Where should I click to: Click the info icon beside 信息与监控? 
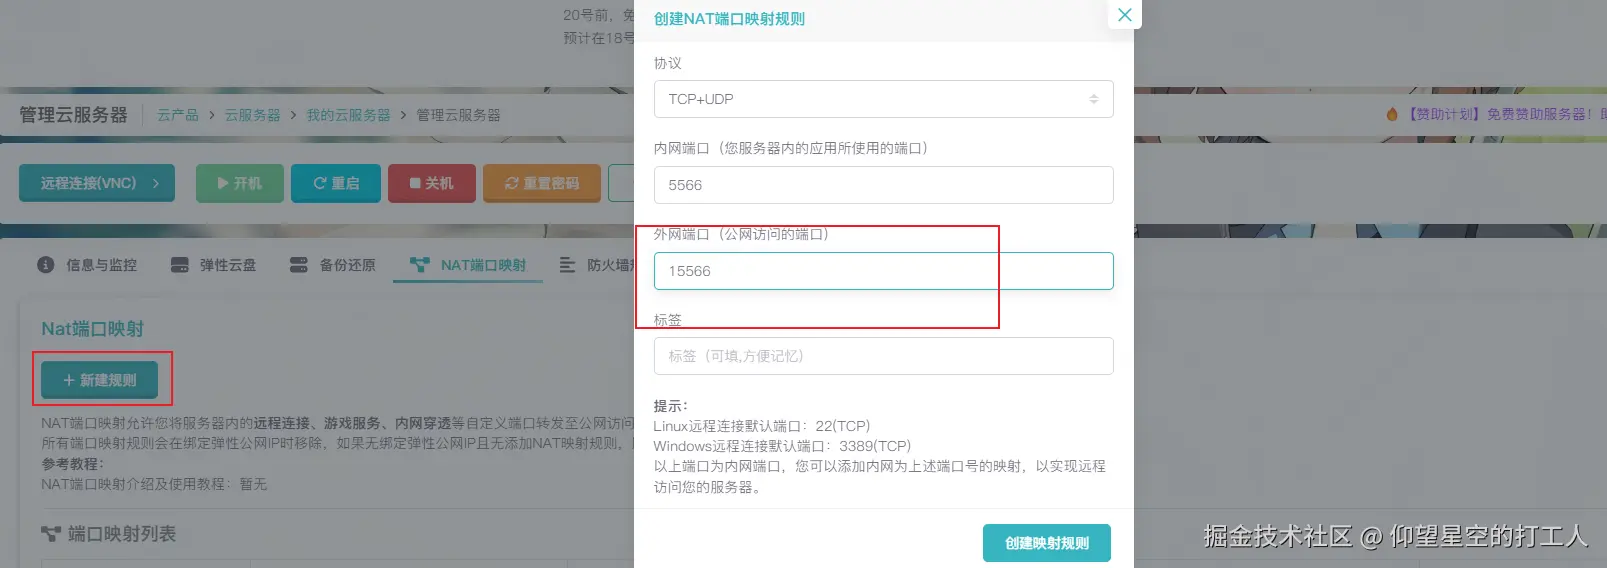click(x=45, y=265)
